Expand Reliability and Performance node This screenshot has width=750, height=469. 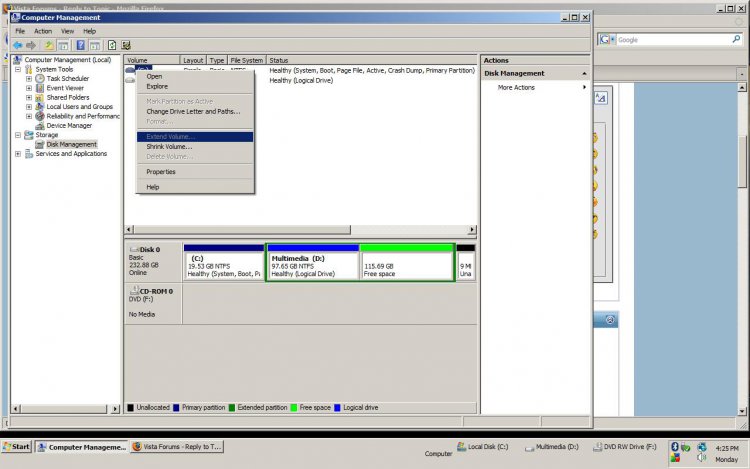[29, 116]
